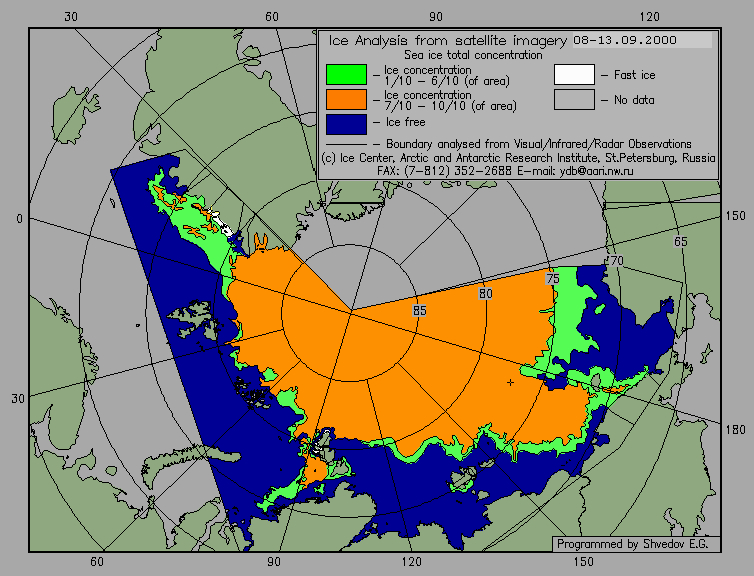Click the white Fast ice legend swatch
Screen dimensions: 754x576
coord(574,75)
